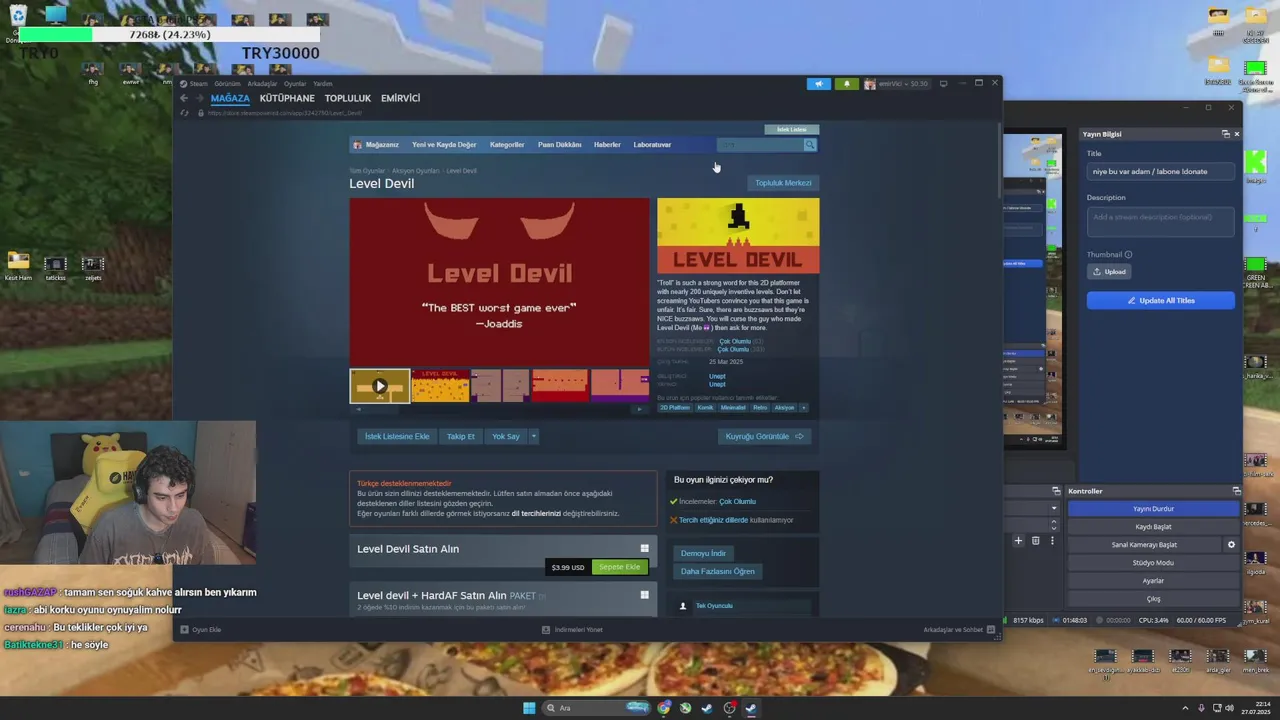Reload page with Steam's refresh icon

coord(184,113)
